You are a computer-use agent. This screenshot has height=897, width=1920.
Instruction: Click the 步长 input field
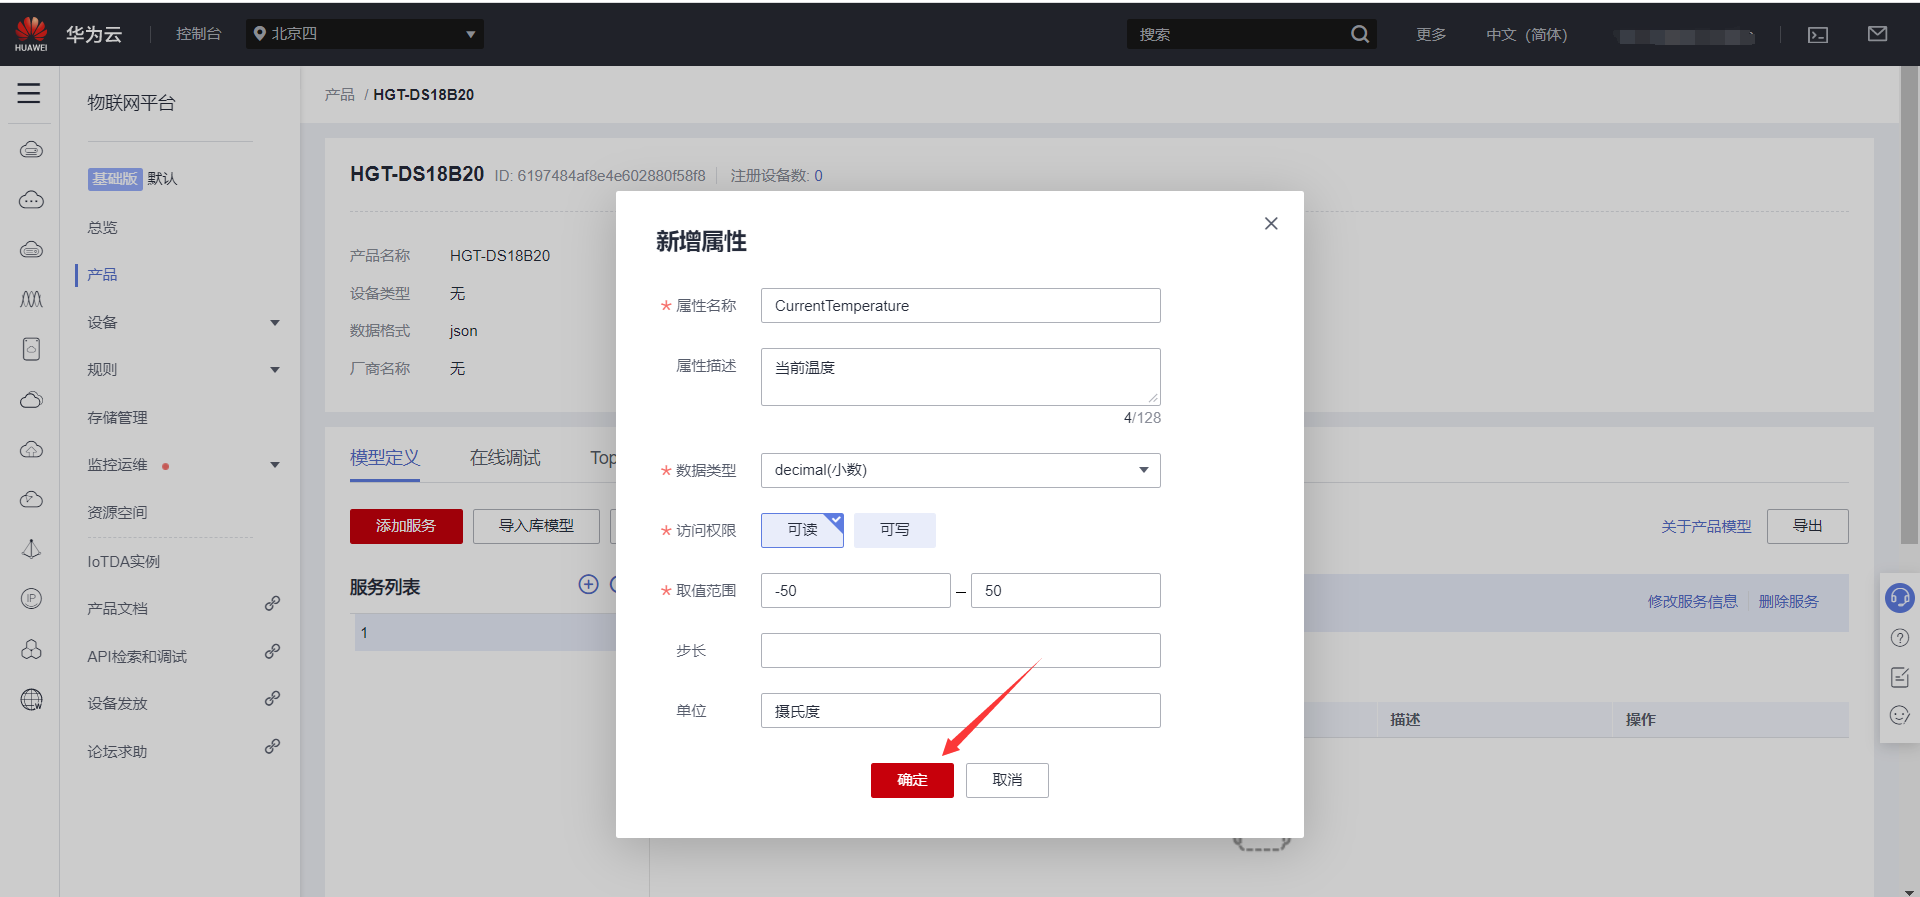(x=960, y=651)
